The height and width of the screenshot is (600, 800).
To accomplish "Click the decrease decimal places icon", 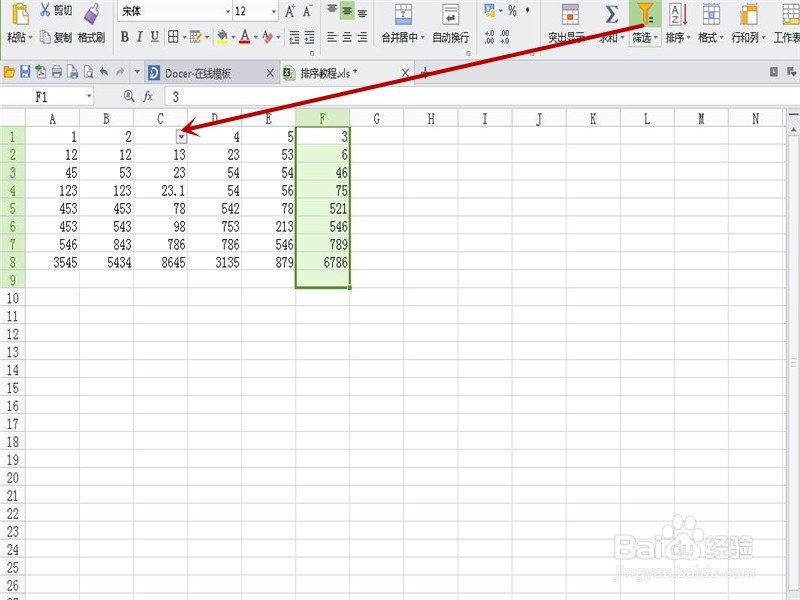I will pos(505,37).
